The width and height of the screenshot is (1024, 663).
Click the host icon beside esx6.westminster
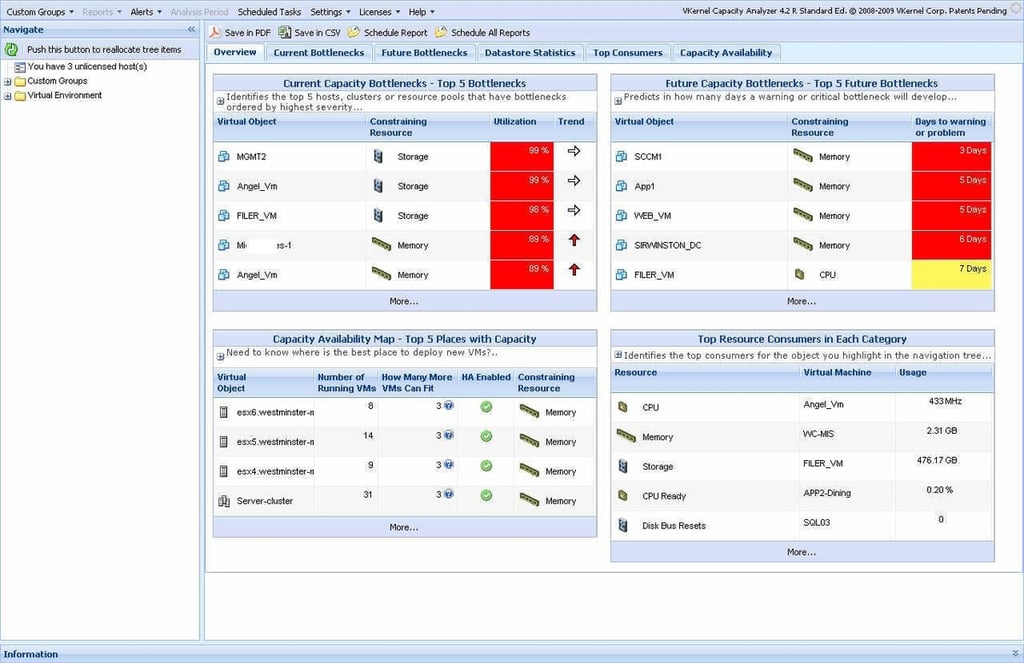point(223,412)
